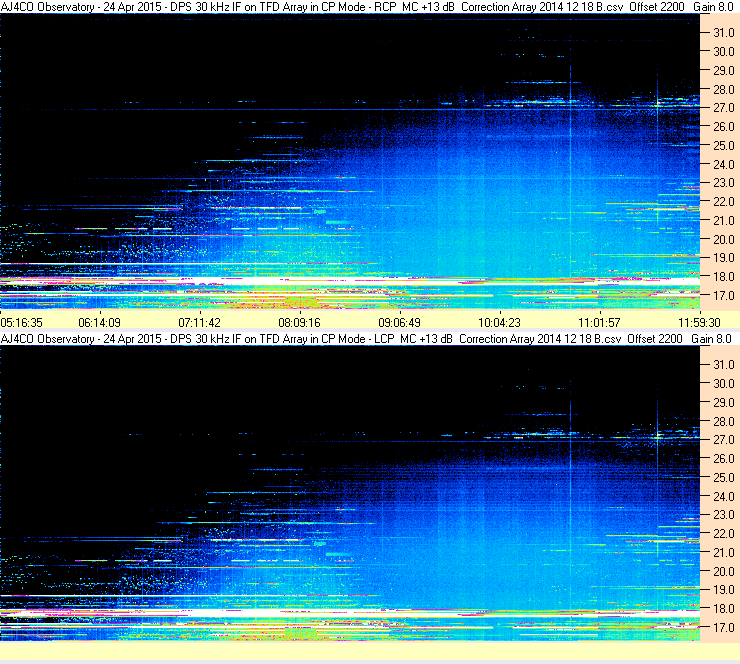Click the 11:01:57 time axis label
The width and height of the screenshot is (740, 664).
(x=600, y=323)
